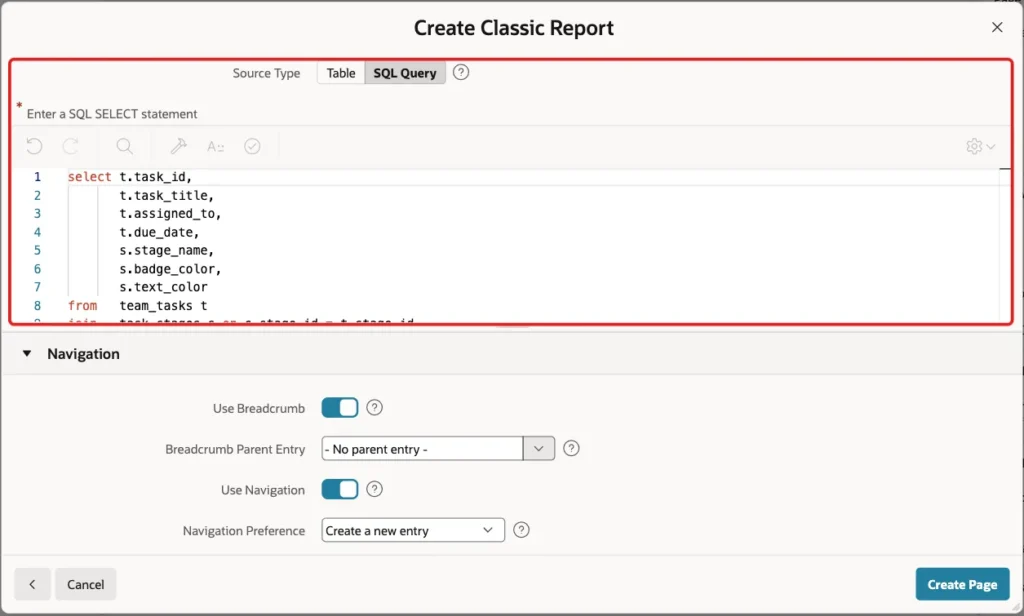
Task: Click the s.text_color line in editor
Action: 163,287
